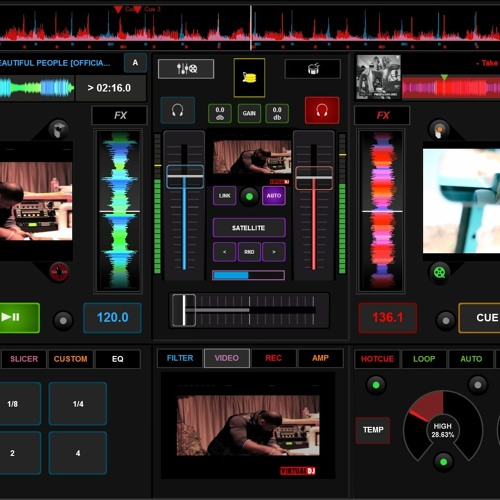Image resolution: width=500 pixels, height=500 pixels.
Task: Open the HOTCUE tab
Action: pos(377,359)
